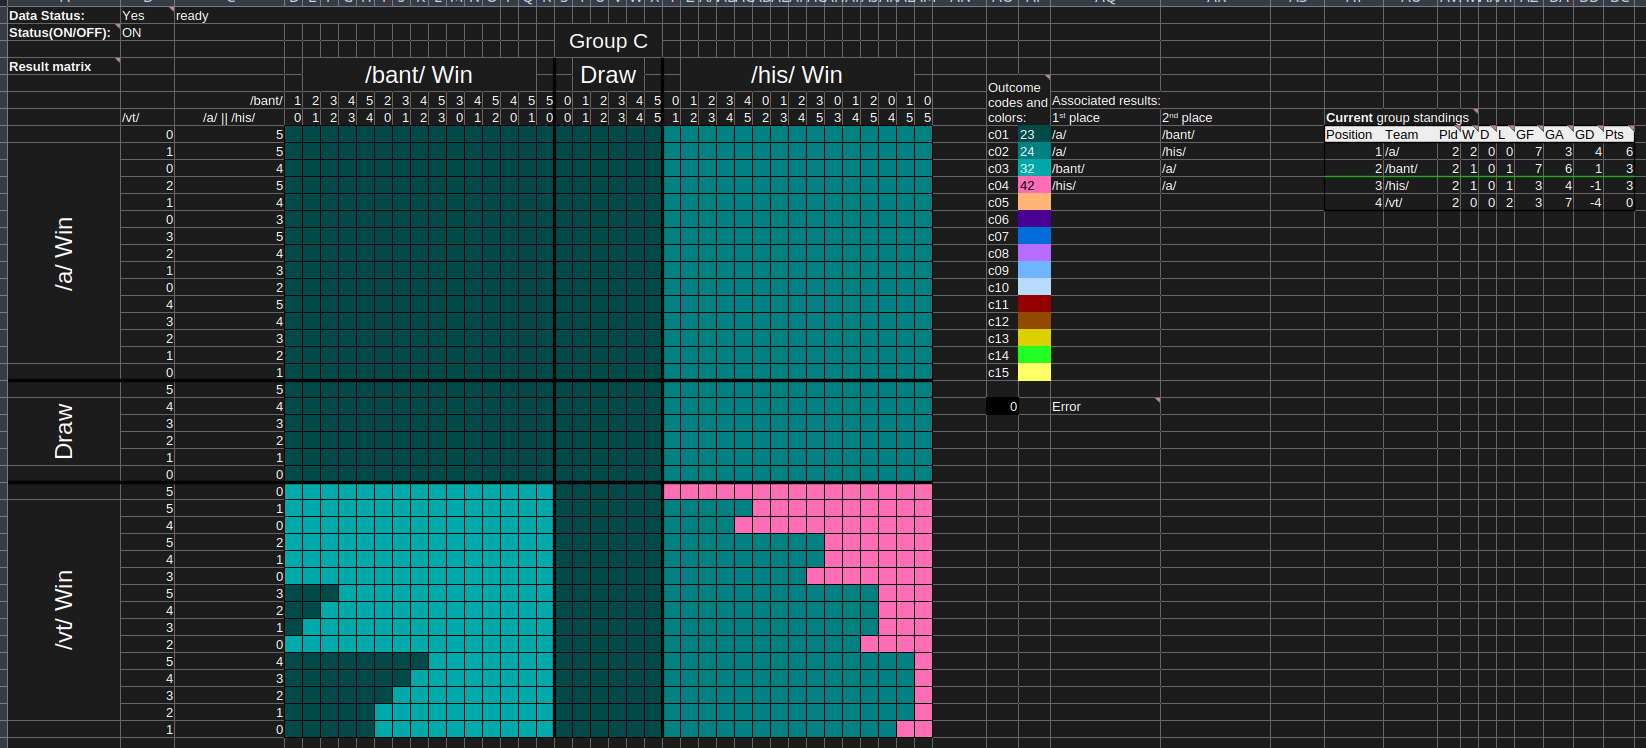Select the 'Status(ON/OFF):' label cell
This screenshot has height=748, width=1646.
pyautogui.click(x=64, y=33)
